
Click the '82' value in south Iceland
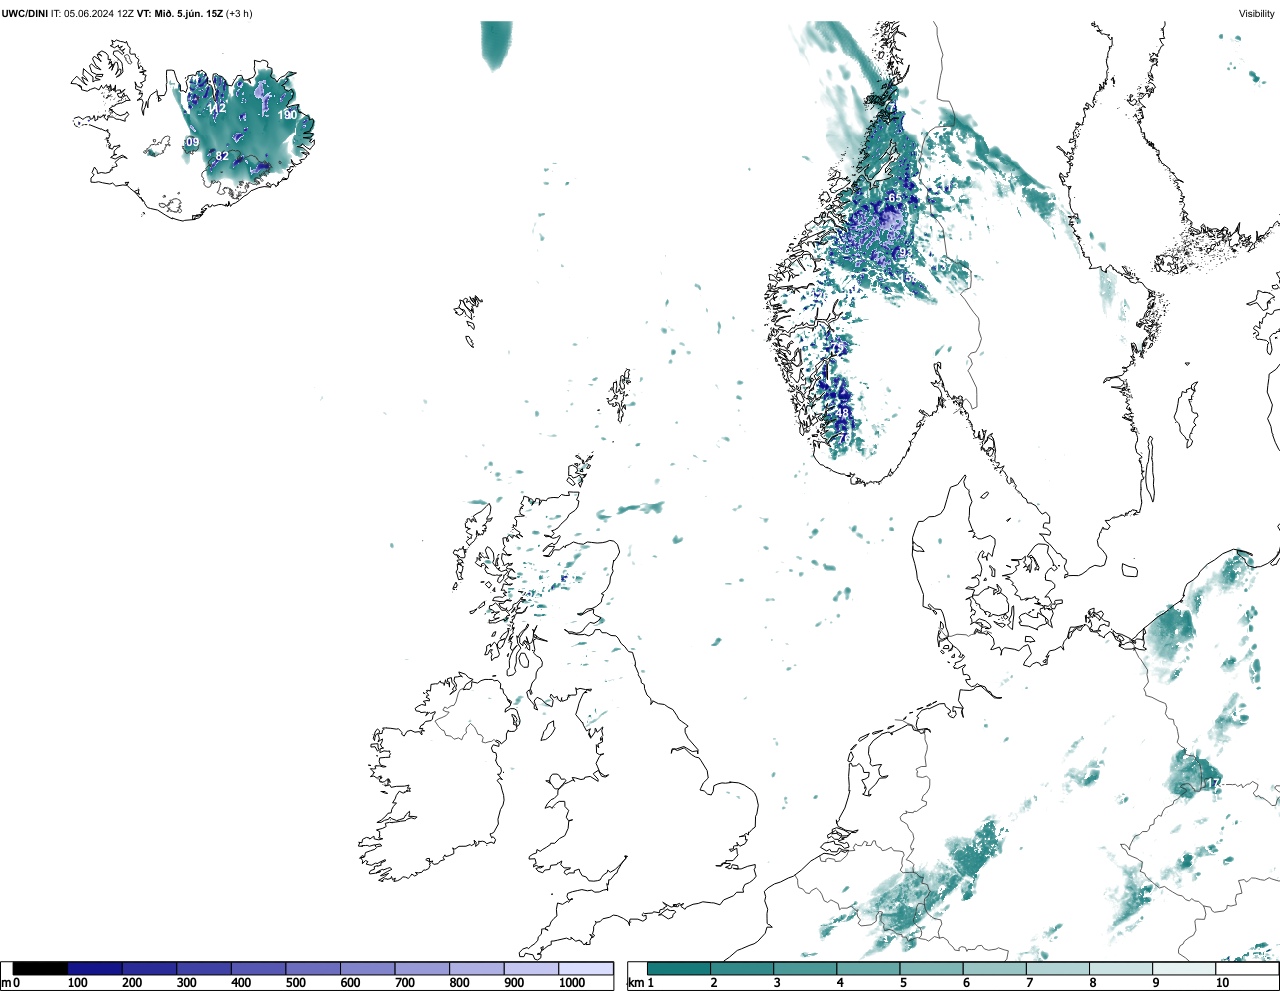point(222,157)
